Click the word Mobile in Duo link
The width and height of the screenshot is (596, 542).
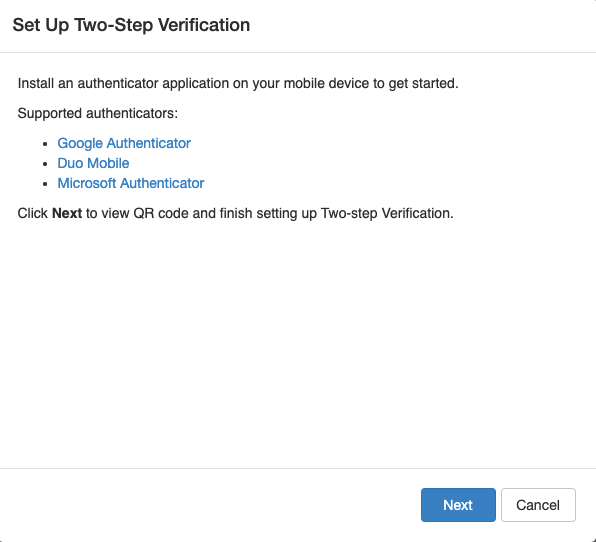109,163
